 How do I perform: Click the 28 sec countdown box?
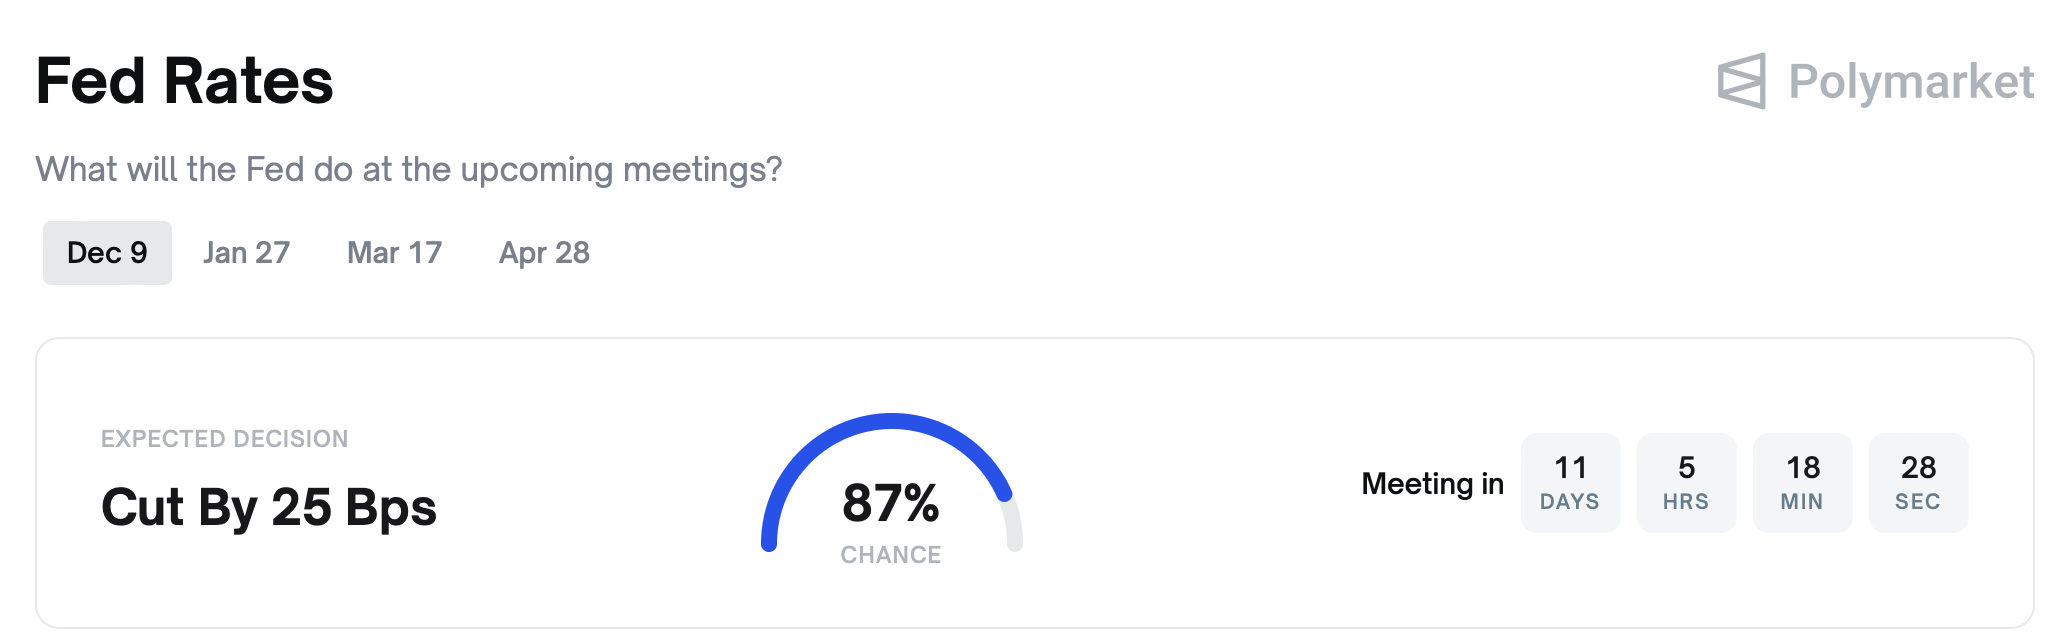click(1918, 483)
